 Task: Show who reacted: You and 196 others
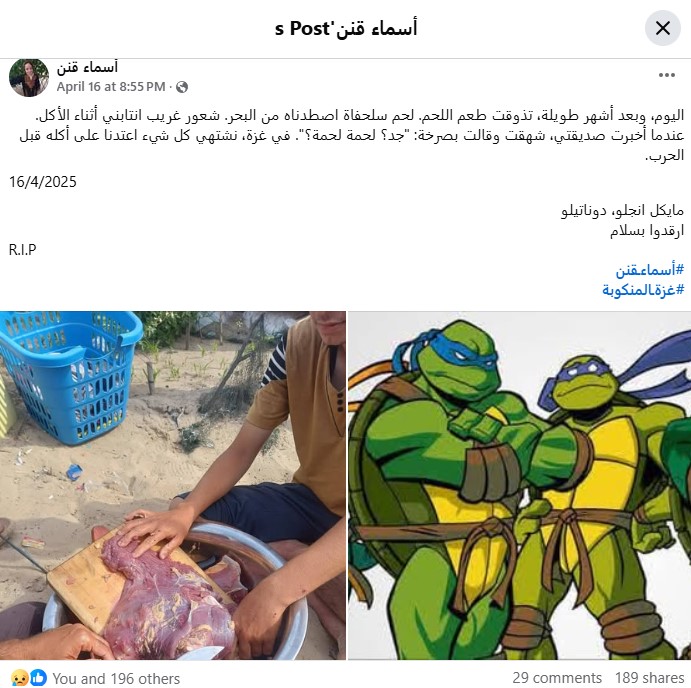click(116, 679)
